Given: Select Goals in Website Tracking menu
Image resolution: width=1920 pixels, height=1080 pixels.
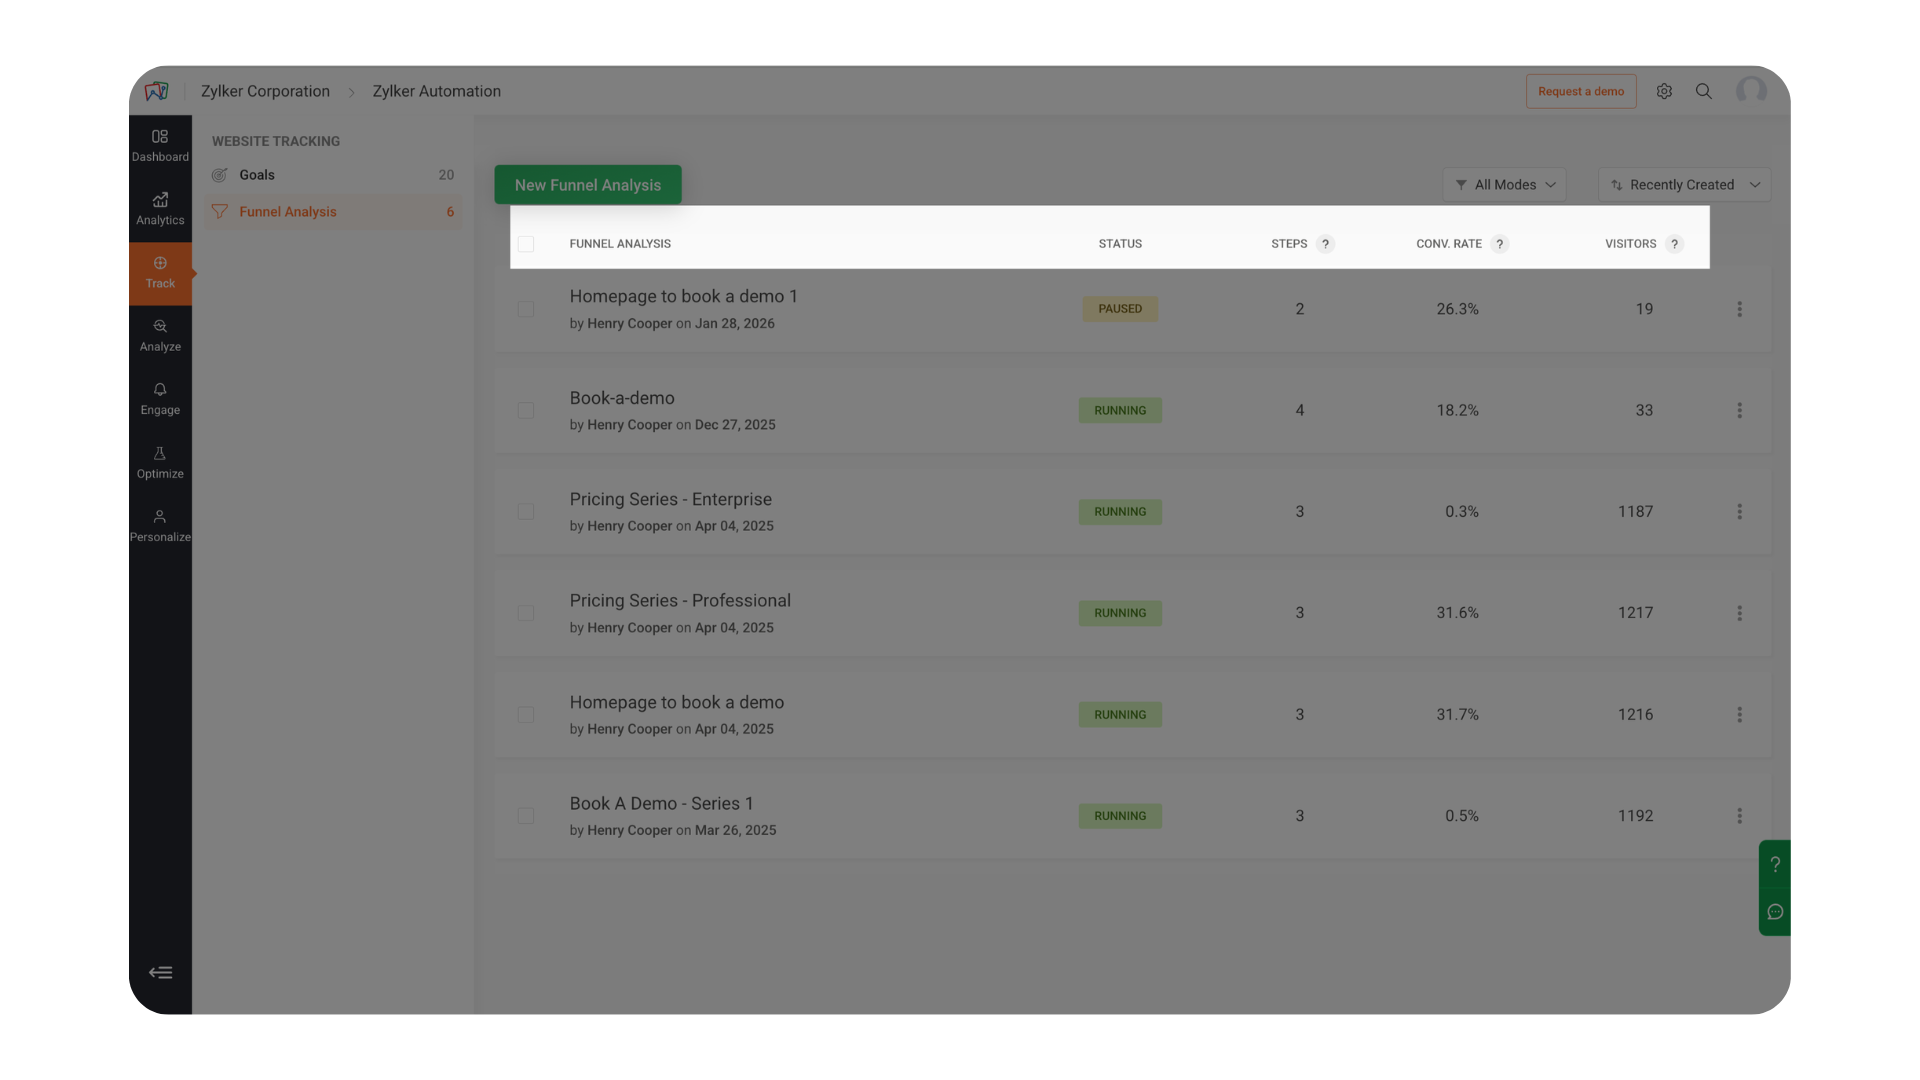Looking at the screenshot, I should [x=257, y=175].
